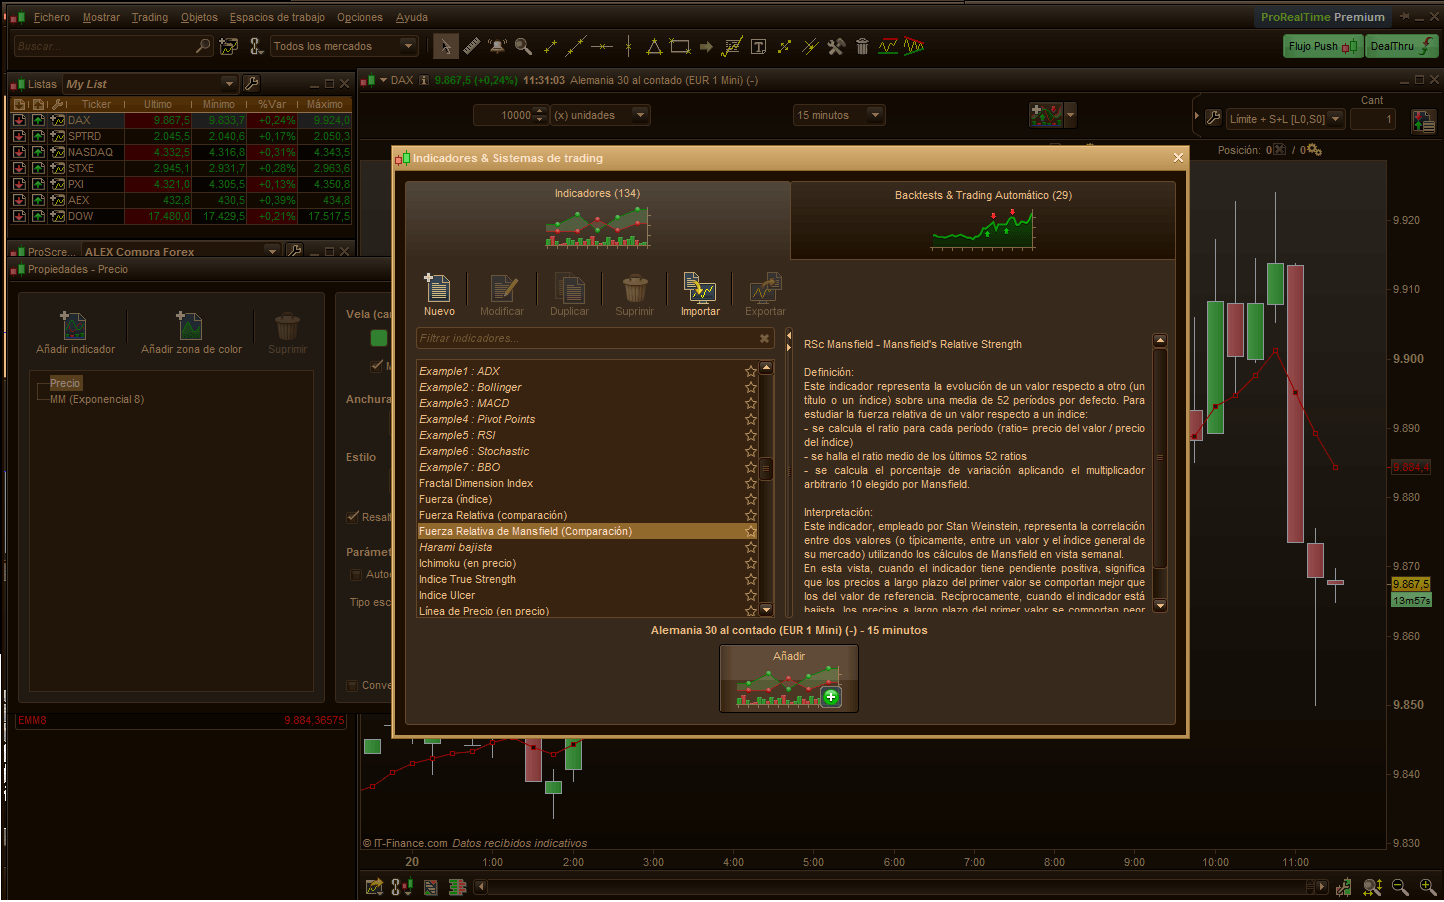Open the hammer and wrench tools icon

(836, 46)
